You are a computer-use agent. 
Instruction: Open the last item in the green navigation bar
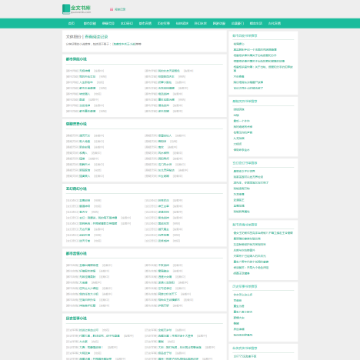(x=274, y=23)
